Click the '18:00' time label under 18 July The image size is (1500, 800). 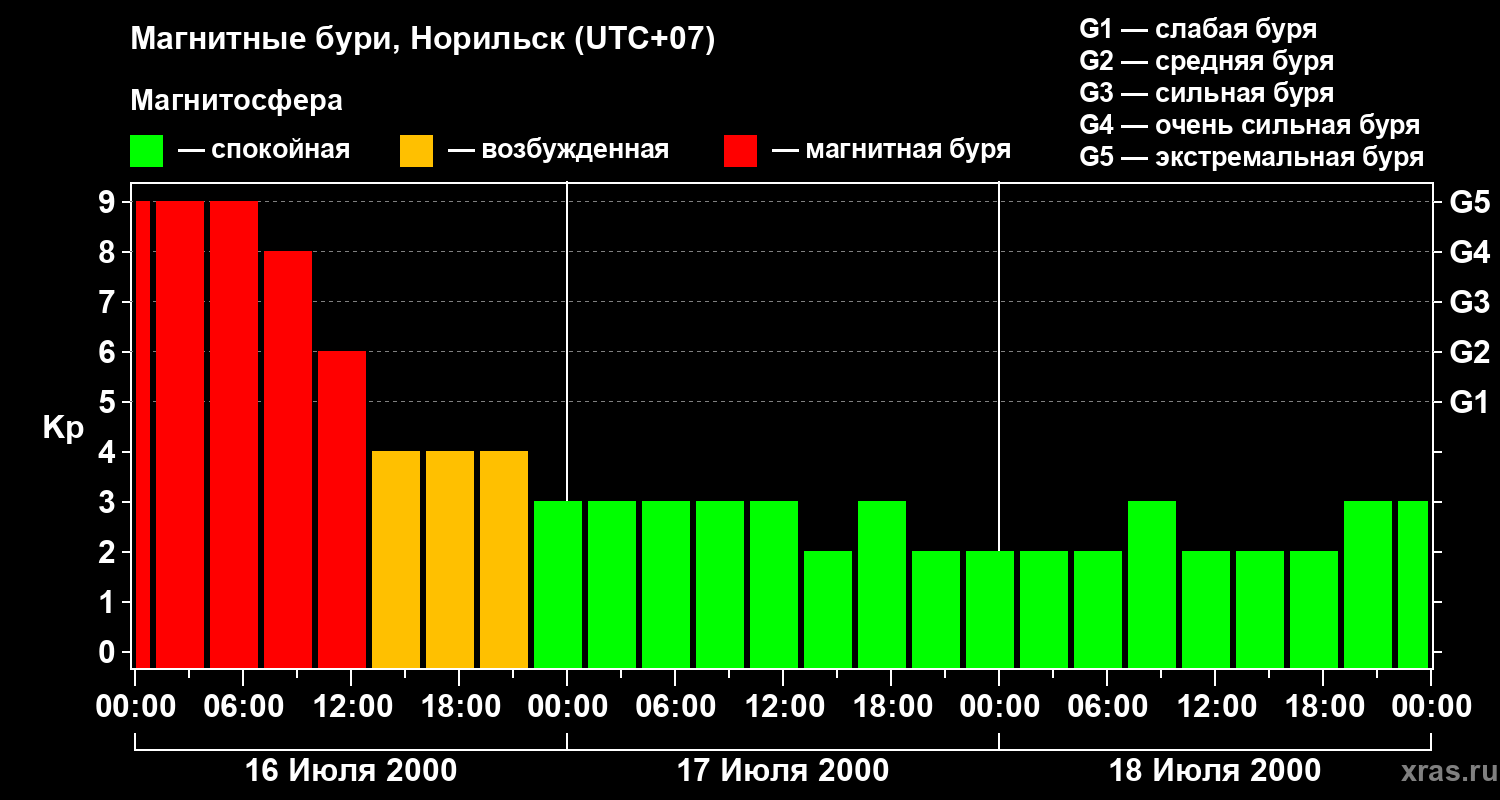point(1323,707)
